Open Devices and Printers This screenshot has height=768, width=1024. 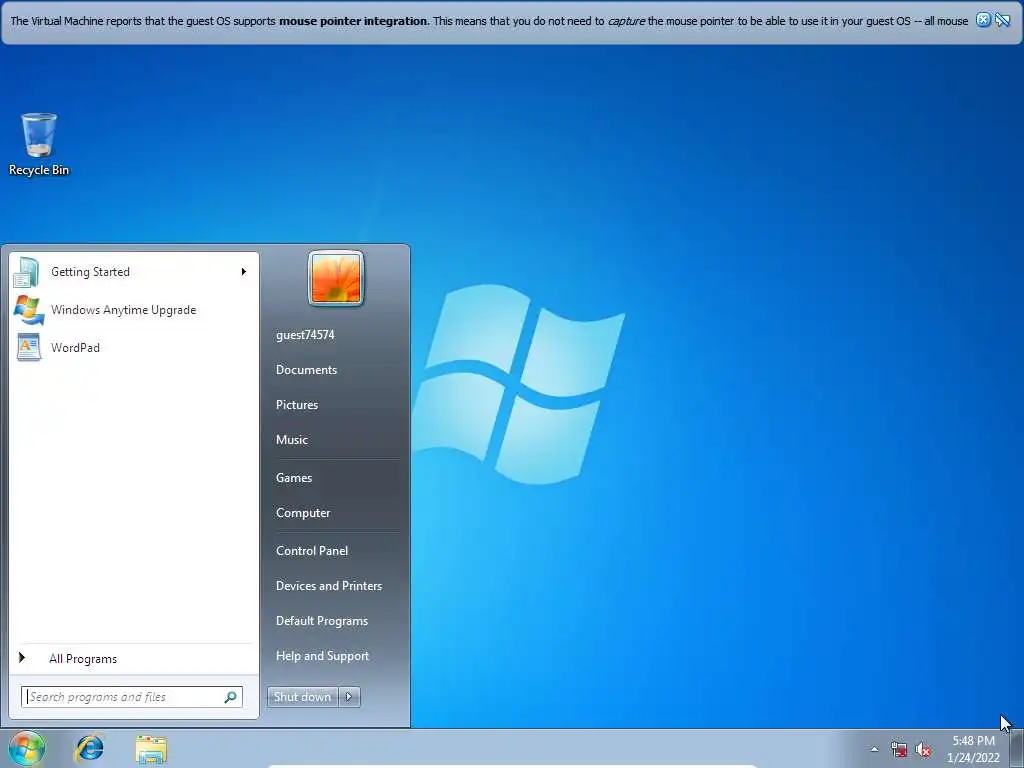pos(329,586)
